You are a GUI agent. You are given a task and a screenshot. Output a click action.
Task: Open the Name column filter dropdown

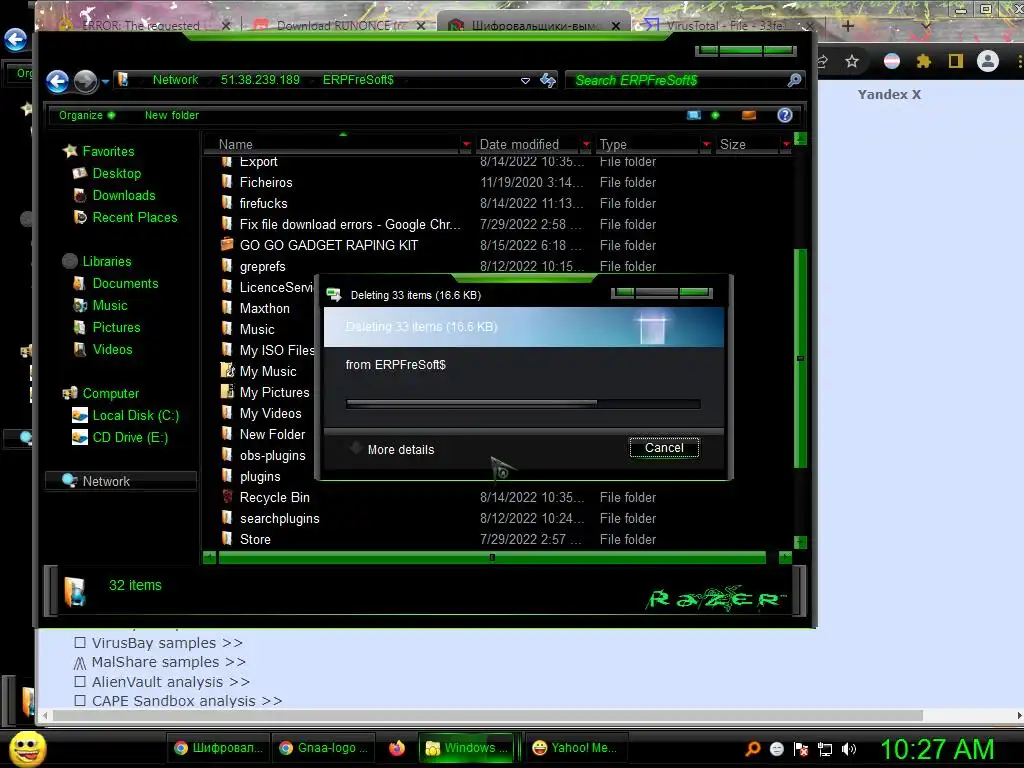click(466, 144)
